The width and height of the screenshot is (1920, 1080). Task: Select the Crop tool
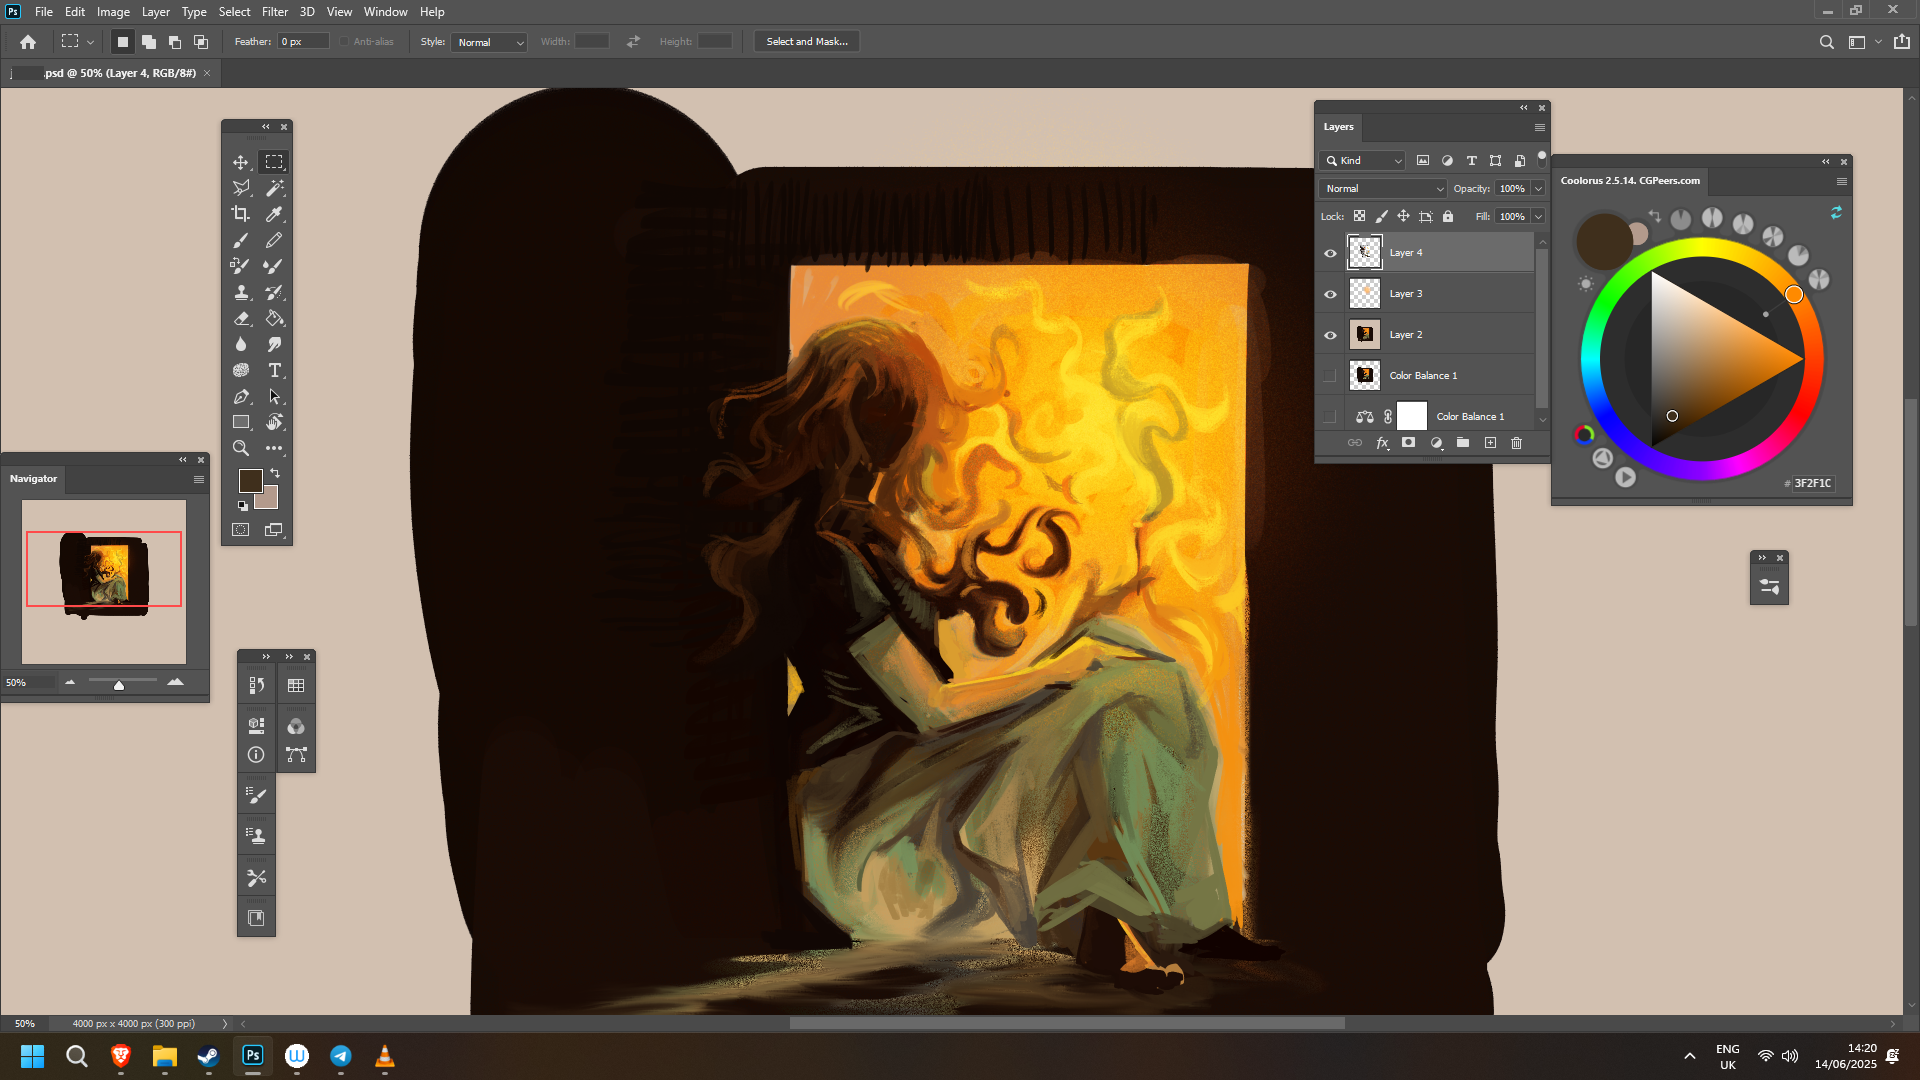(x=241, y=214)
